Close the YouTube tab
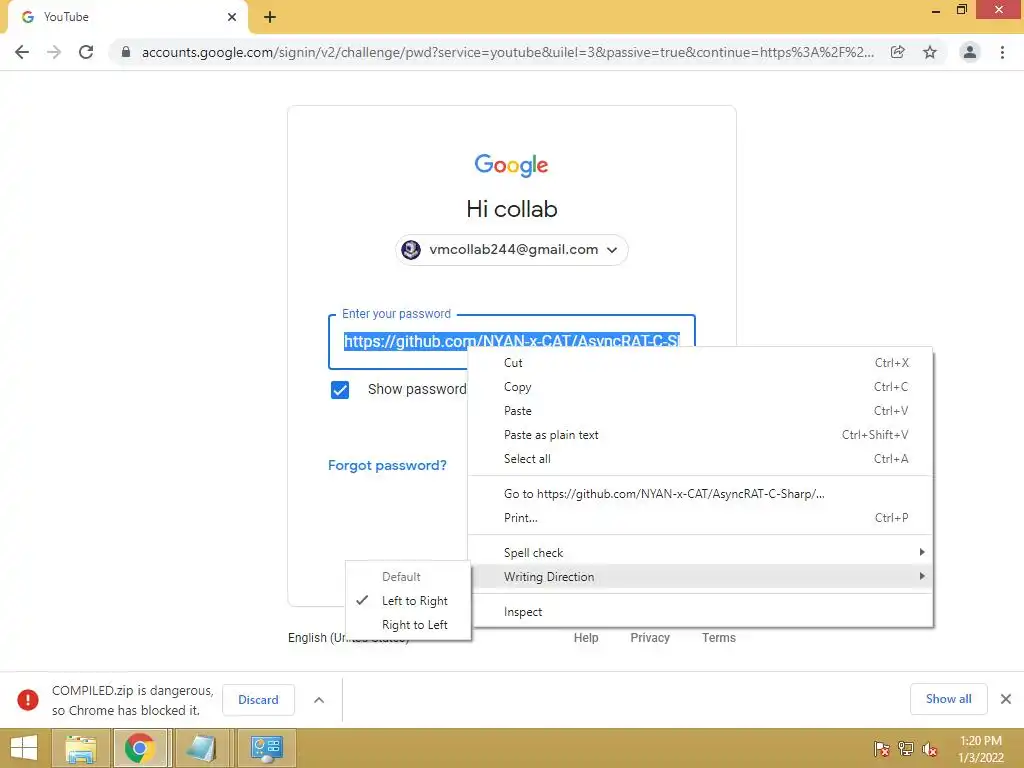 tap(232, 17)
